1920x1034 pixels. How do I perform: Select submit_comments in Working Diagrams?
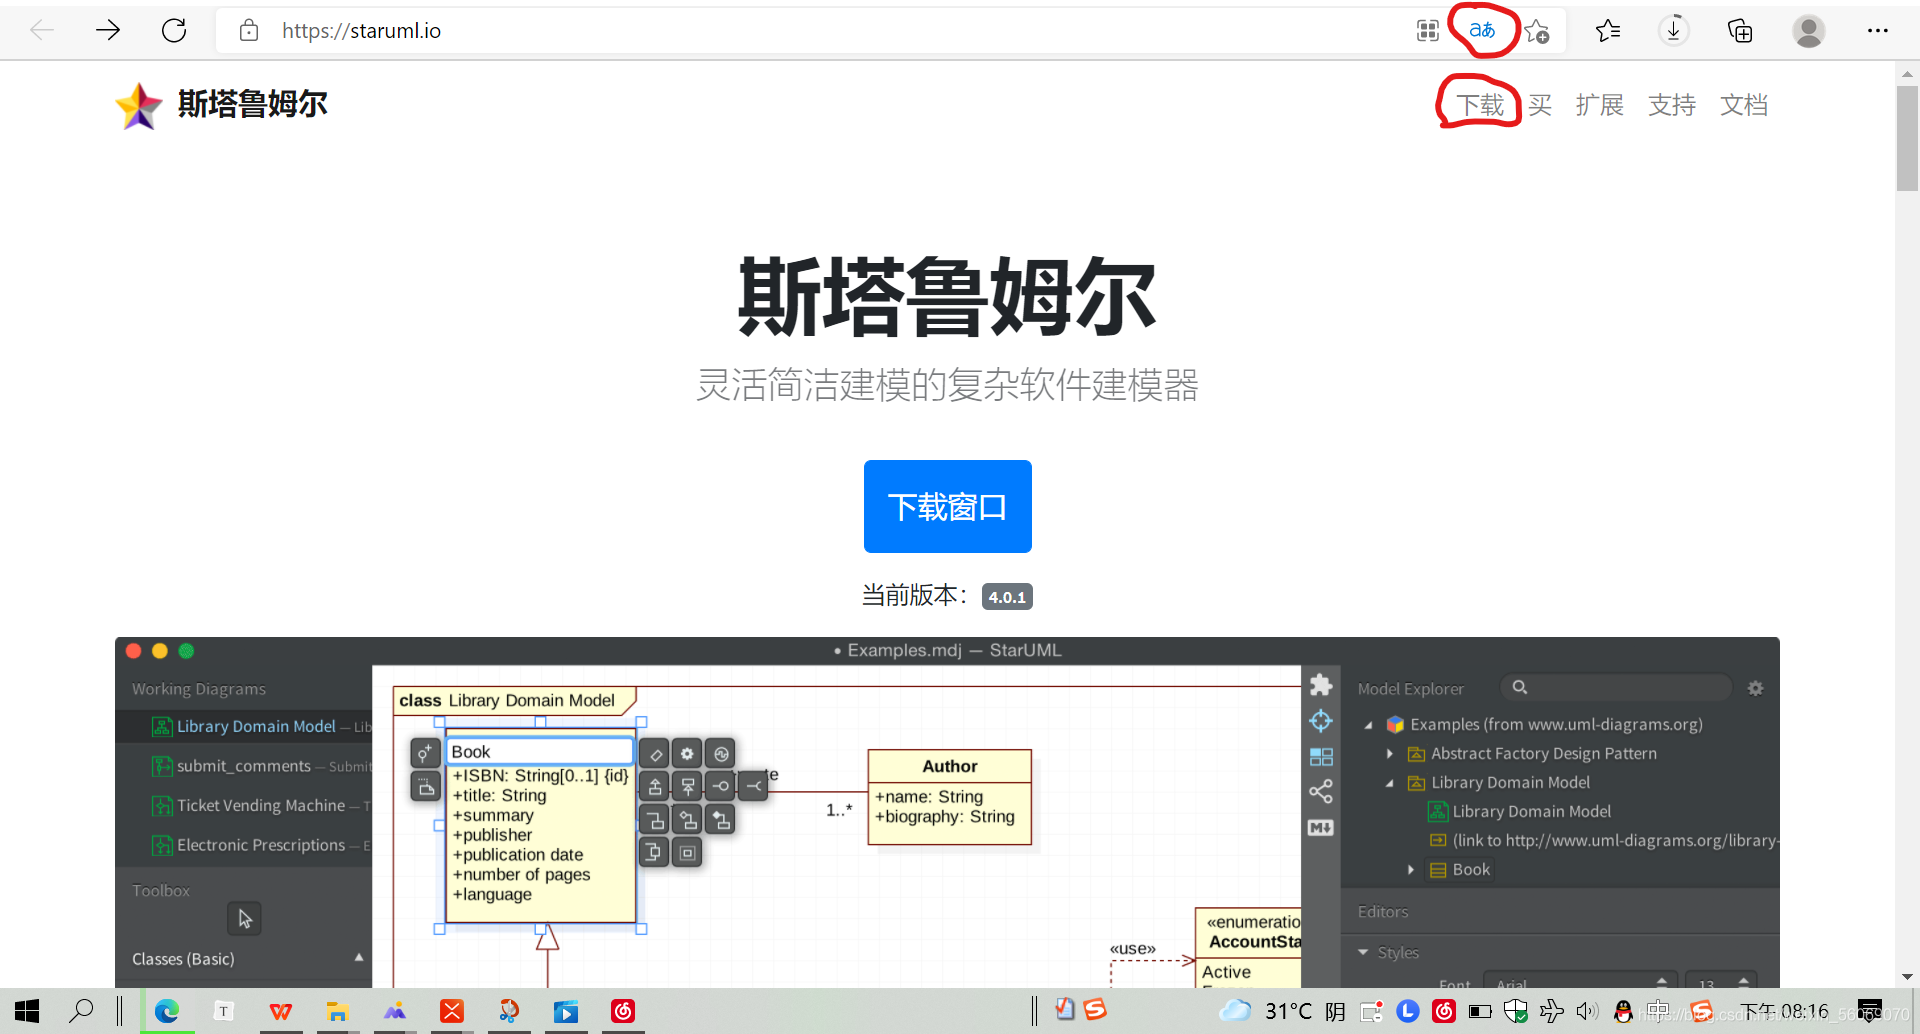pyautogui.click(x=244, y=766)
